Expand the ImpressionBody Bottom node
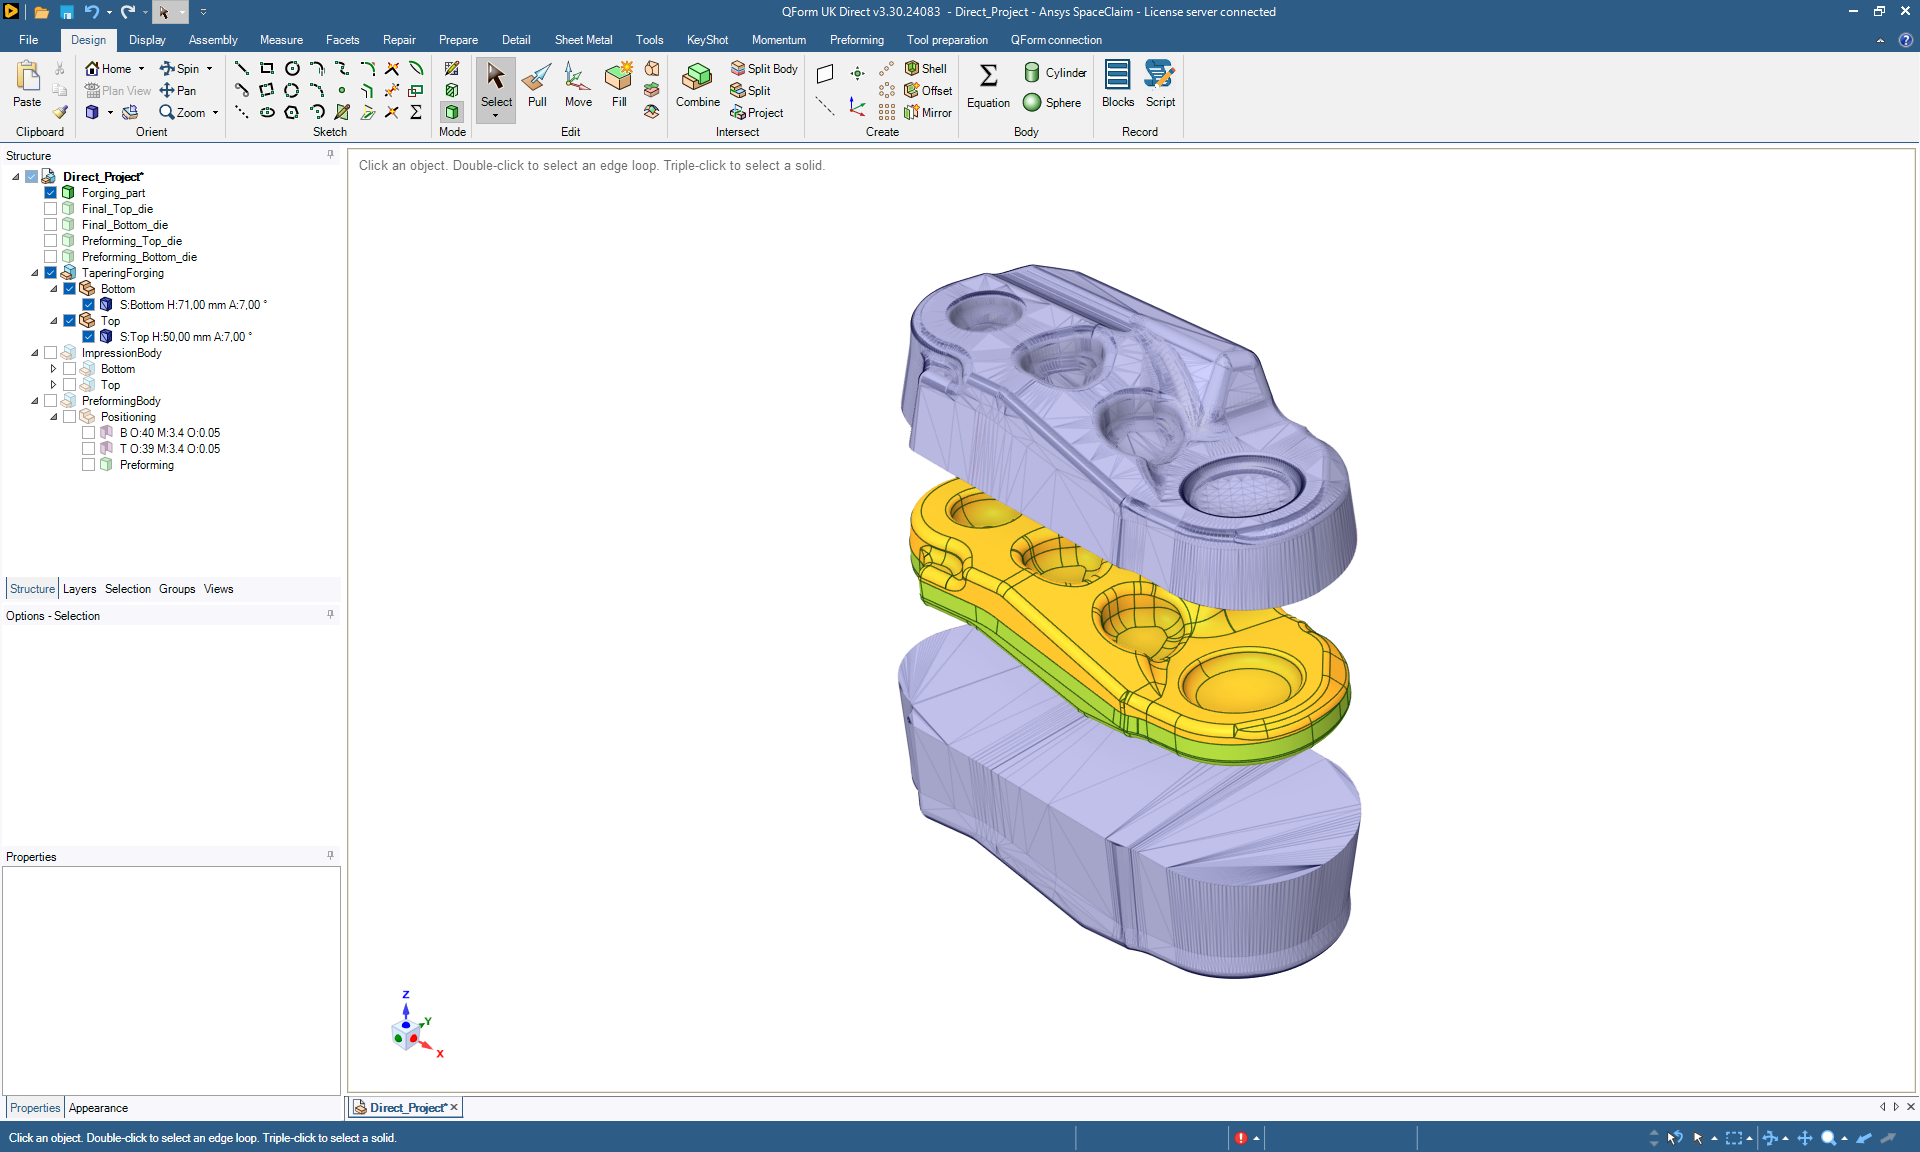 click(x=54, y=369)
